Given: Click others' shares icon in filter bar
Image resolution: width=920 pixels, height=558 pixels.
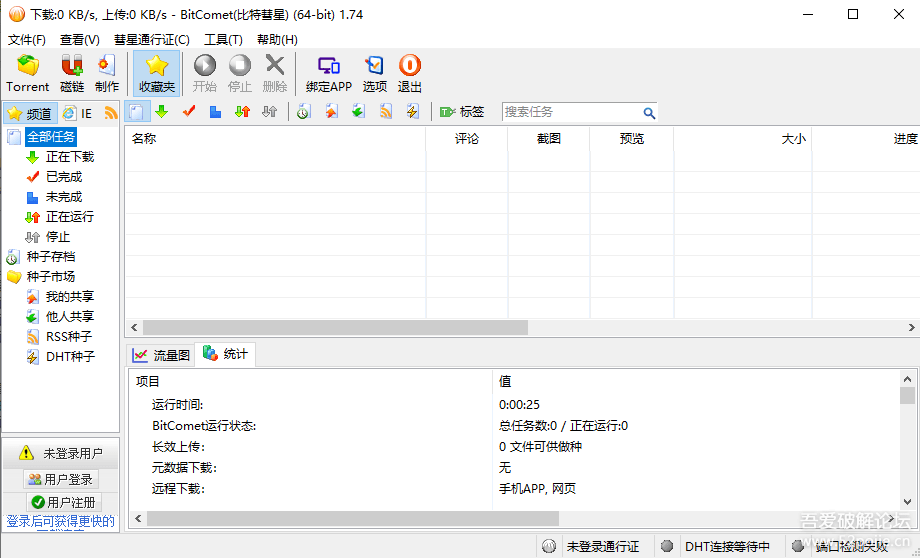Looking at the screenshot, I should coord(358,111).
